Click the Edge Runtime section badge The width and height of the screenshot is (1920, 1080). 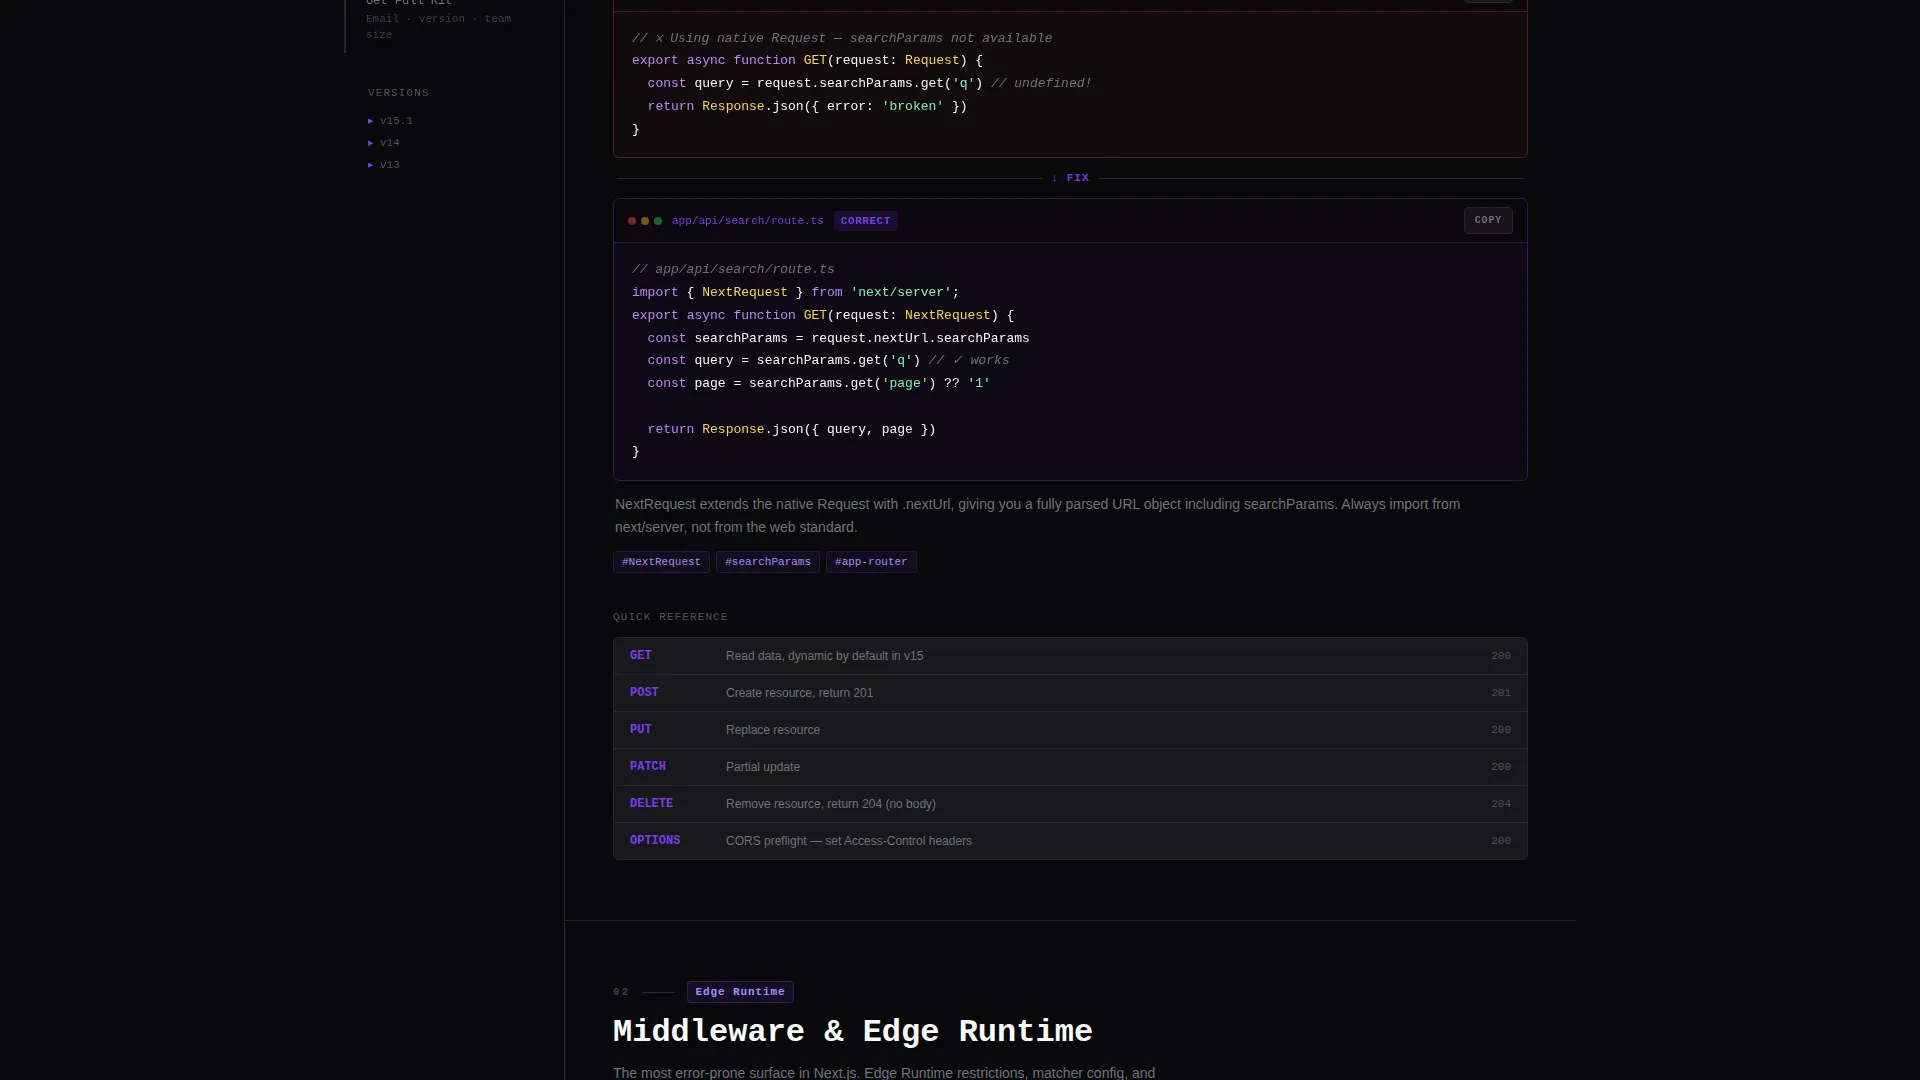click(740, 992)
